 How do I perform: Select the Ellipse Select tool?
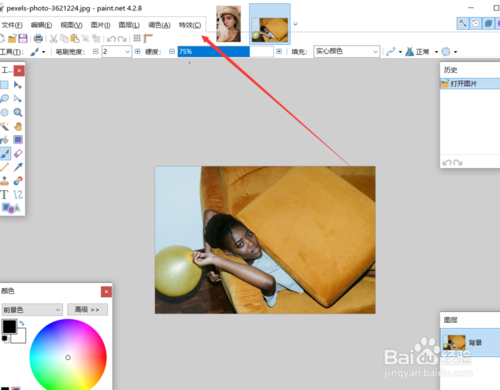coord(4,112)
